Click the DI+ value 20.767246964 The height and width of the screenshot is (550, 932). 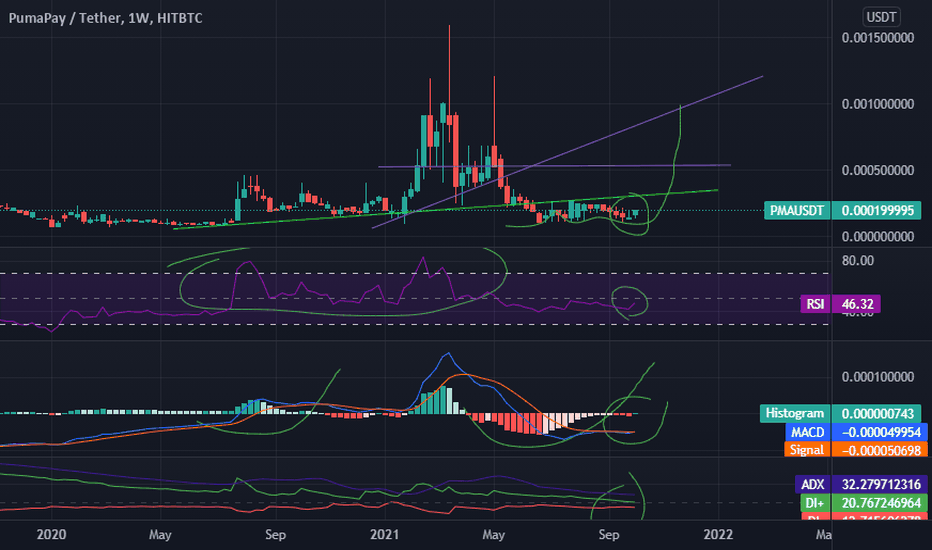coord(881,503)
